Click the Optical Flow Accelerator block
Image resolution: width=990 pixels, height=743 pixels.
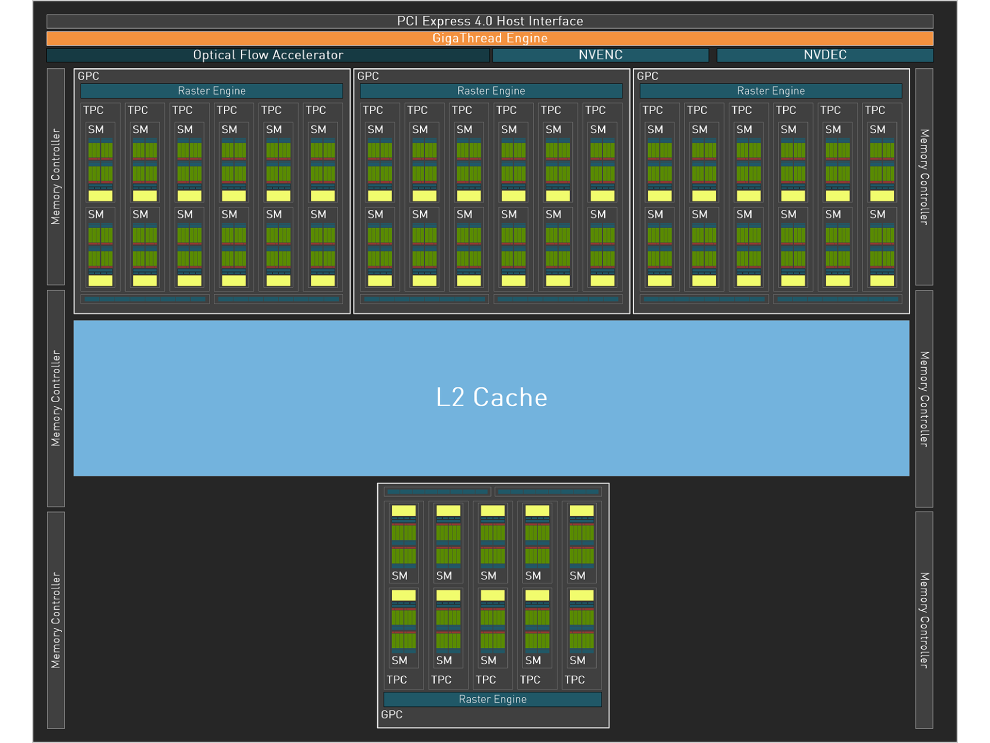pos(268,55)
